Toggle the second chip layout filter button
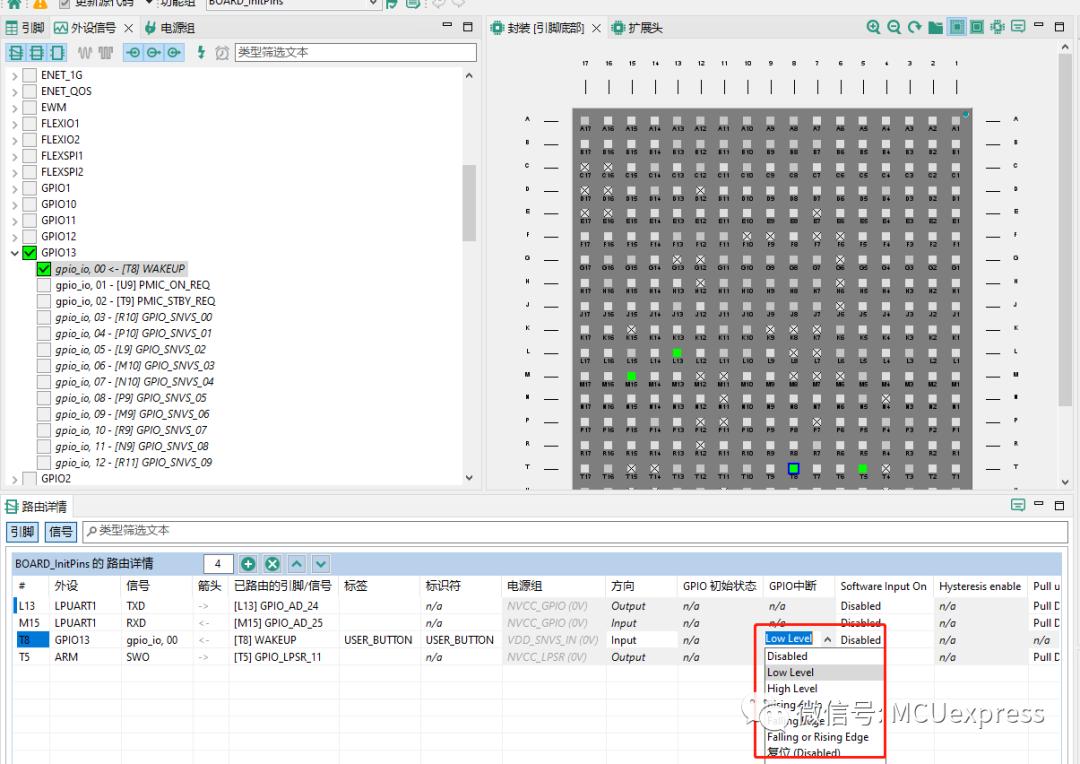 click(x=37, y=52)
